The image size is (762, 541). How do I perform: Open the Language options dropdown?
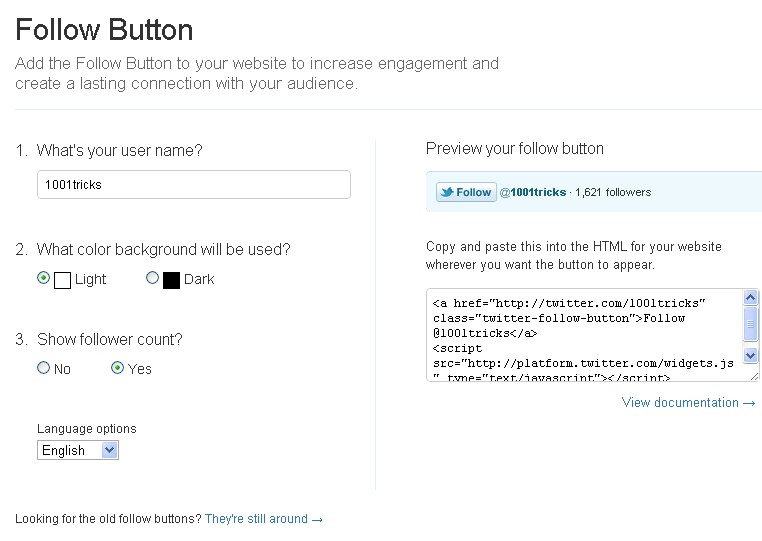tap(78, 450)
